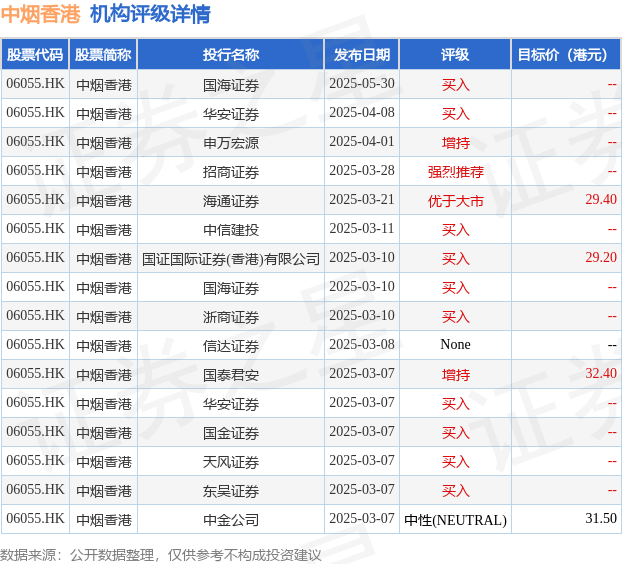This screenshot has height=564, width=622.
Task: Select the date 2025-03-08 cell
Action: (362, 344)
